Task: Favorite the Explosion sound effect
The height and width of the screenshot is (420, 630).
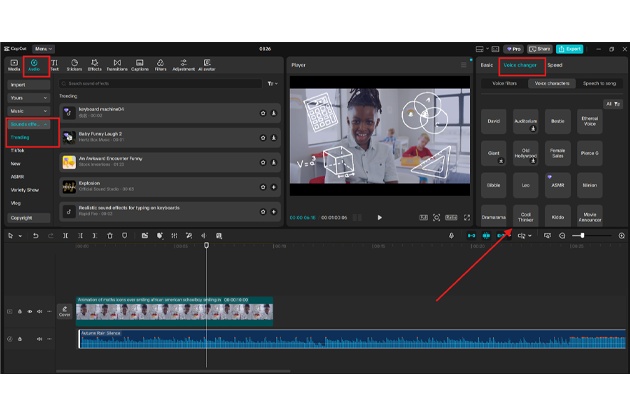Action: [263, 187]
